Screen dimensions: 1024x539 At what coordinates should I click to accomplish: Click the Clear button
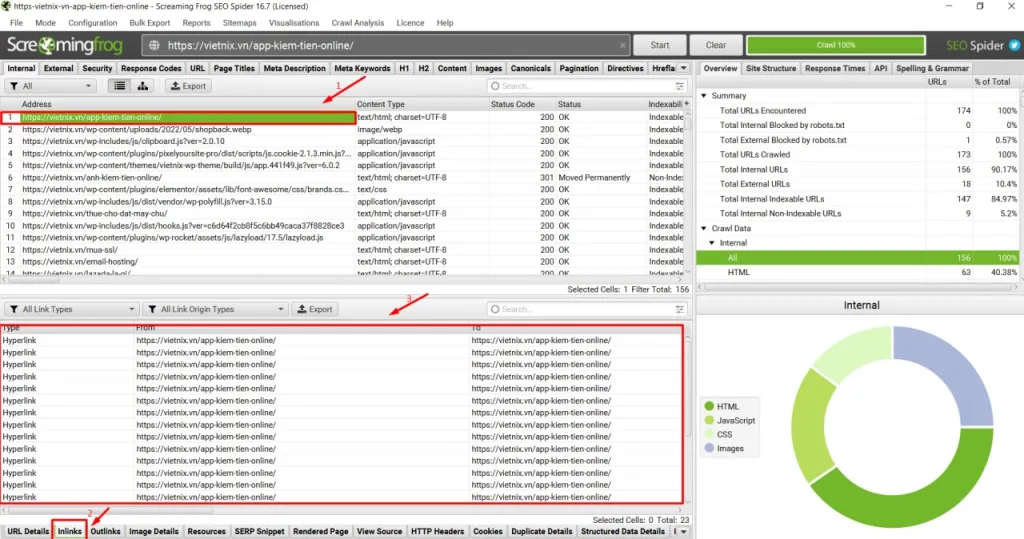(716, 45)
